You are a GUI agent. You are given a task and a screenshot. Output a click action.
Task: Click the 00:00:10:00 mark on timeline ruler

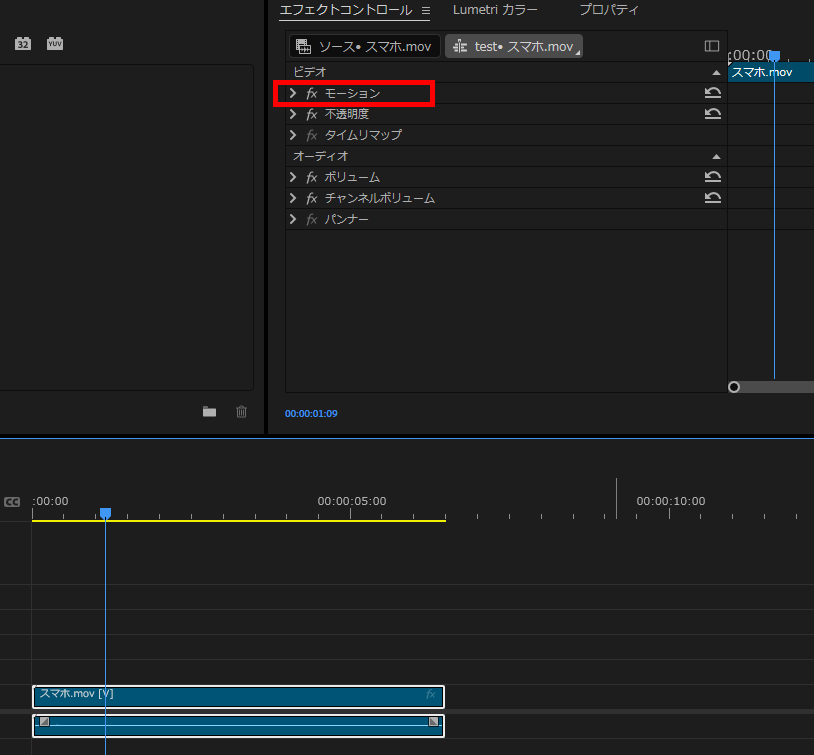pos(671,501)
